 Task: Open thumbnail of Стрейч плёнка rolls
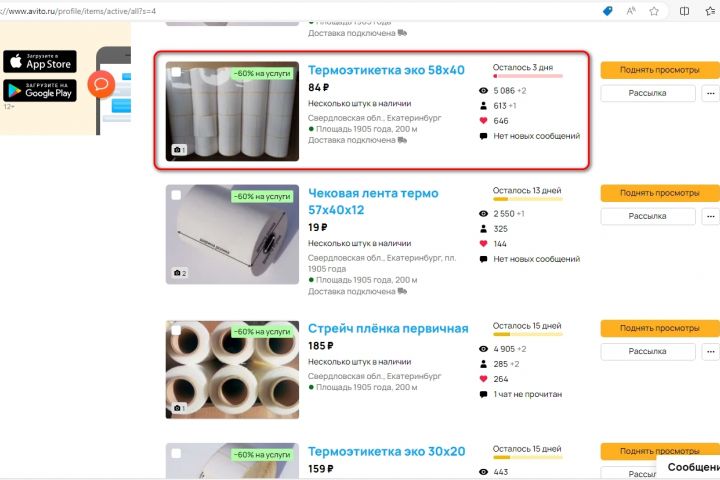[232, 369]
